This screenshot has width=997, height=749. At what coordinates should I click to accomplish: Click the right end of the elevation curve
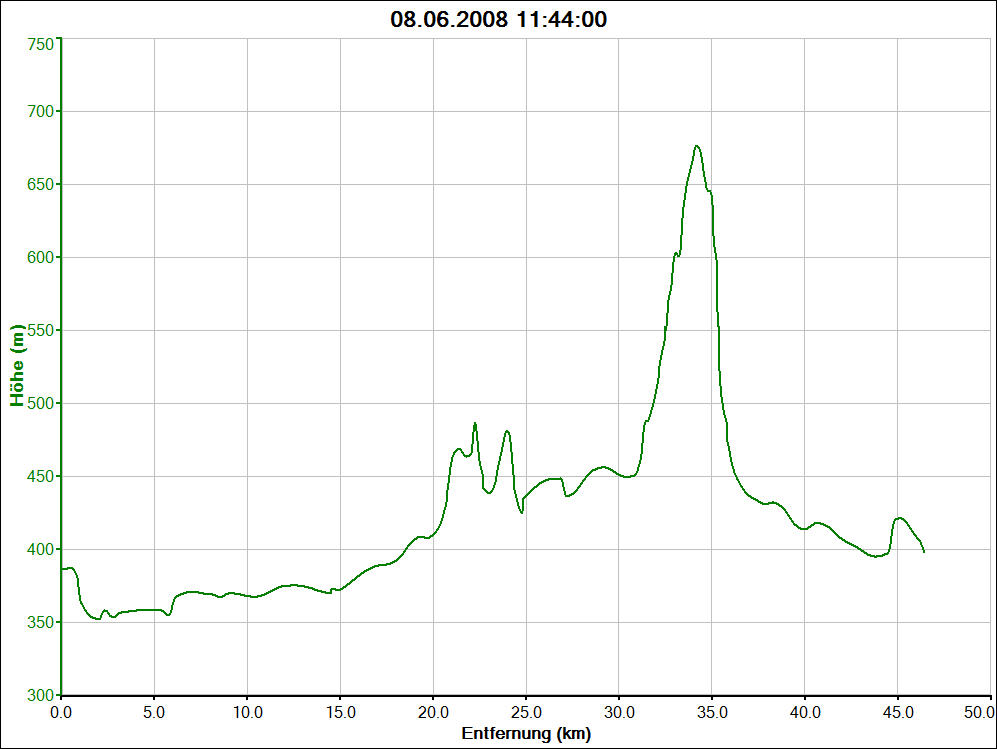click(924, 551)
